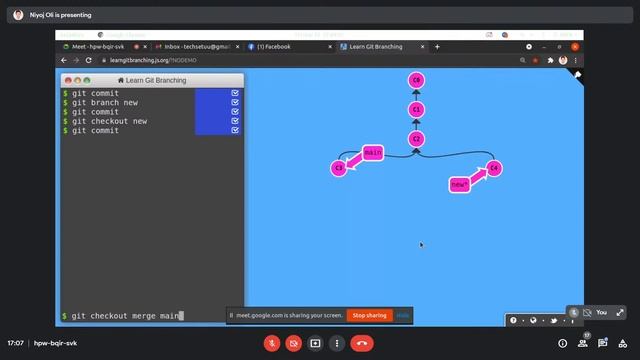This screenshot has height=360, width=640.
Task: Click the globe language icon
Action: (533, 320)
